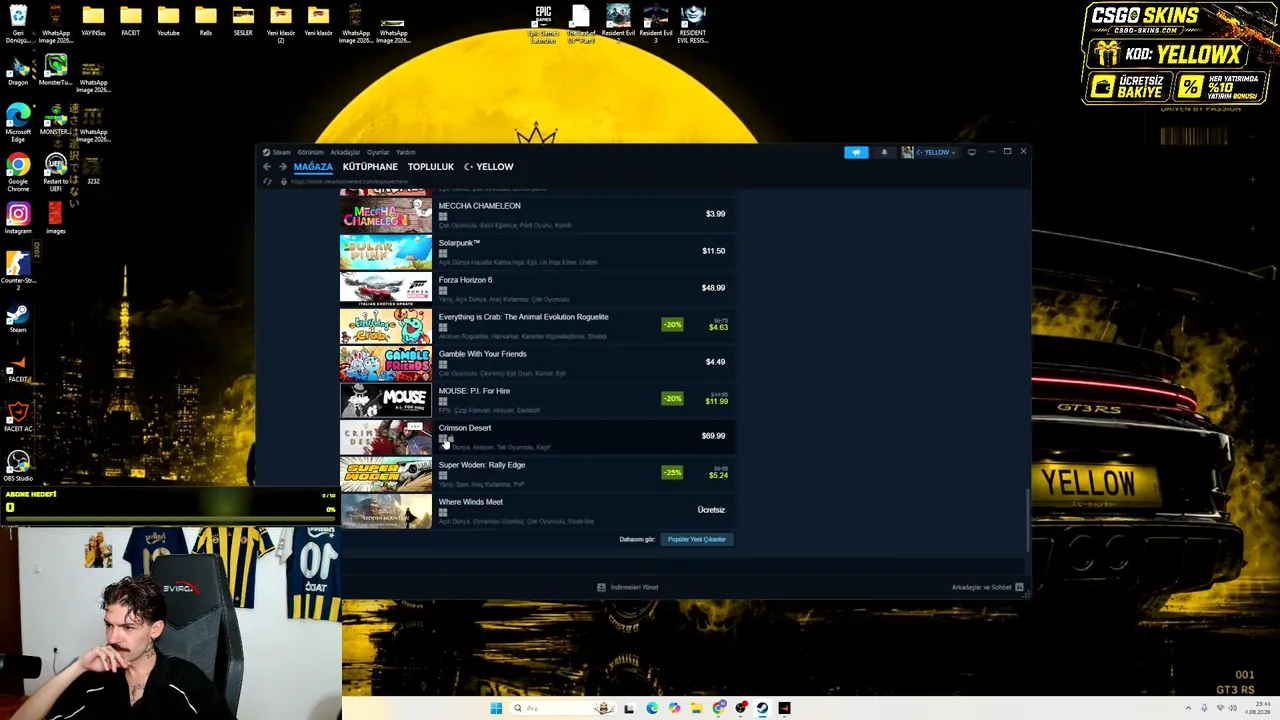Screen dimensions: 1280x720
Task: Open the Arkadaşlar menu
Action: [345, 152]
